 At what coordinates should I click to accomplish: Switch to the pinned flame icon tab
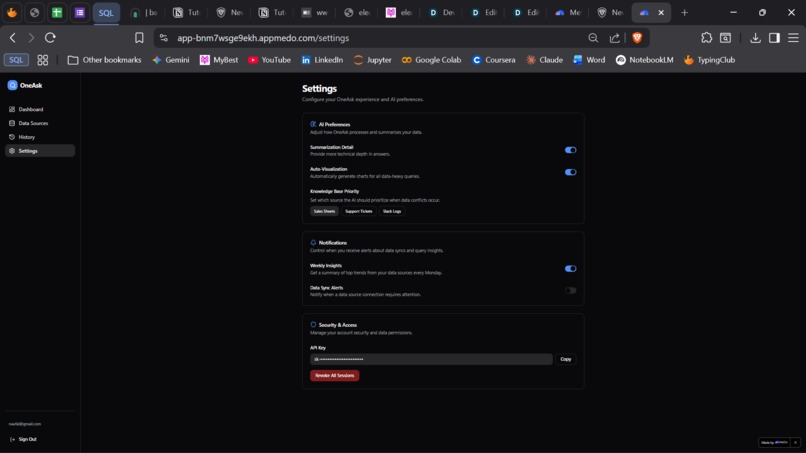click(x=12, y=12)
